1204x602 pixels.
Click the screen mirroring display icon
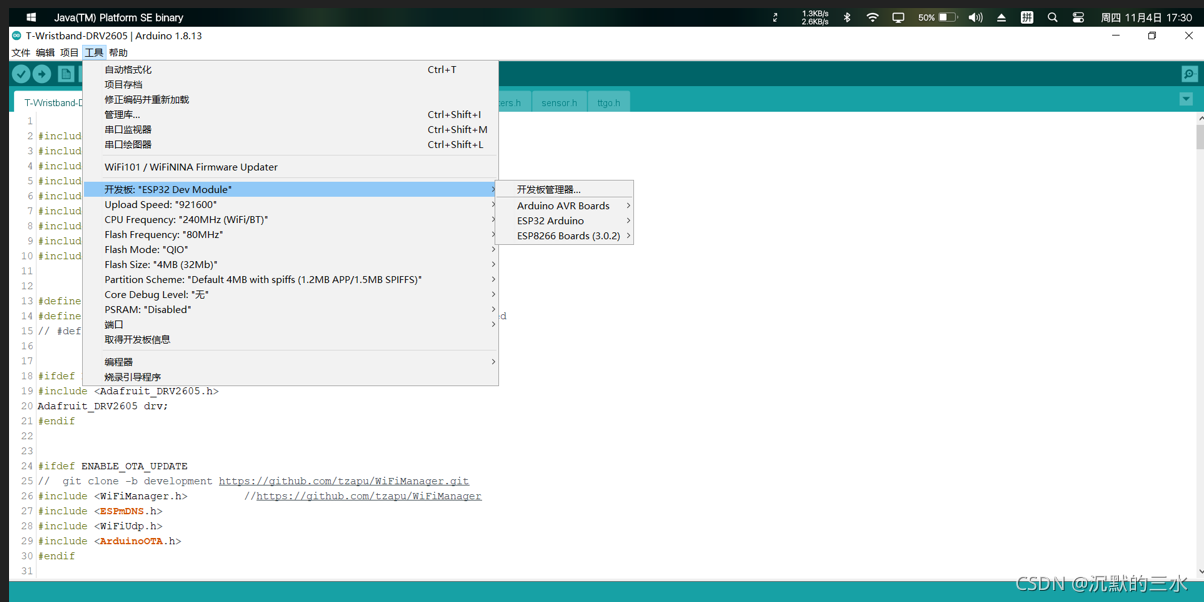[898, 17]
